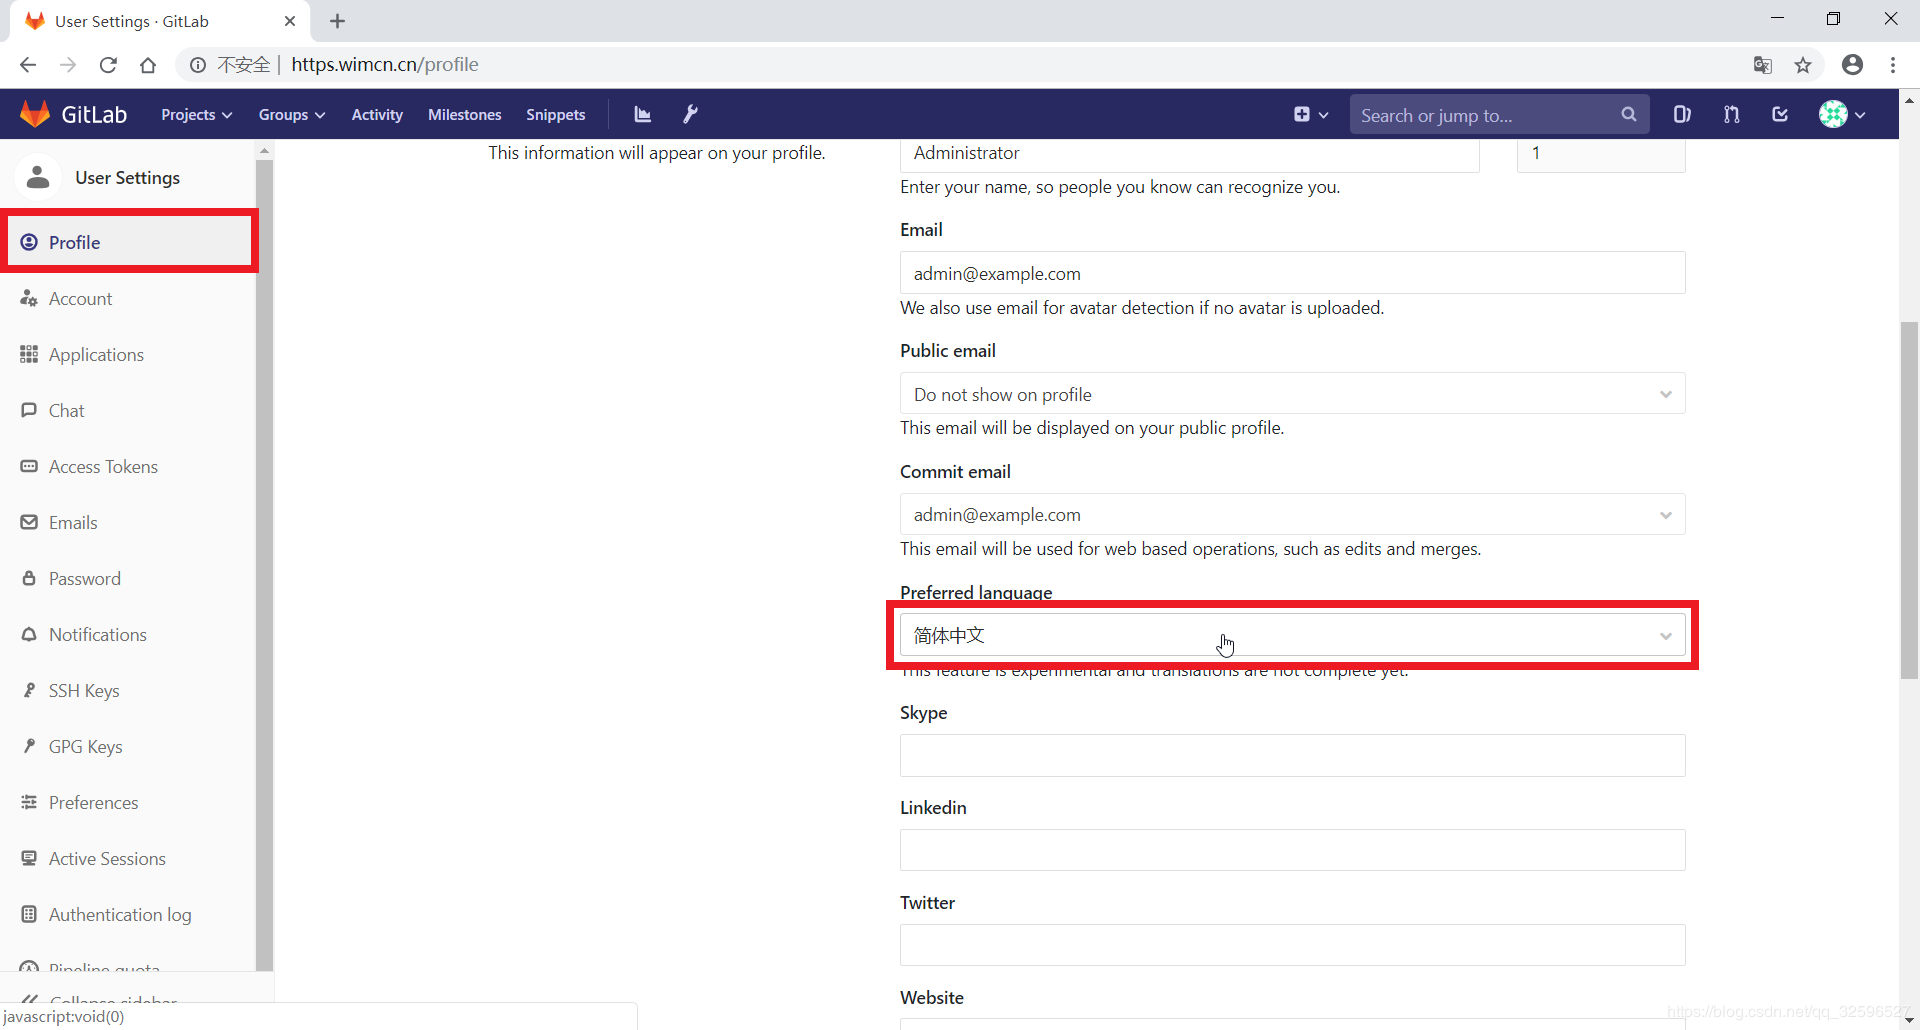The image size is (1920, 1030).
Task: Open the user avatar menu
Action: 1841,115
